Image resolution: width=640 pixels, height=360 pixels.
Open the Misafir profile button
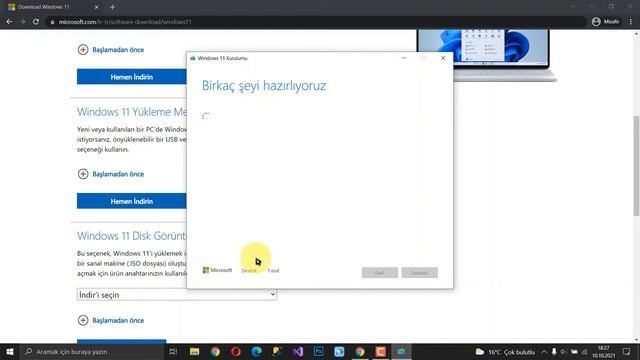point(606,22)
